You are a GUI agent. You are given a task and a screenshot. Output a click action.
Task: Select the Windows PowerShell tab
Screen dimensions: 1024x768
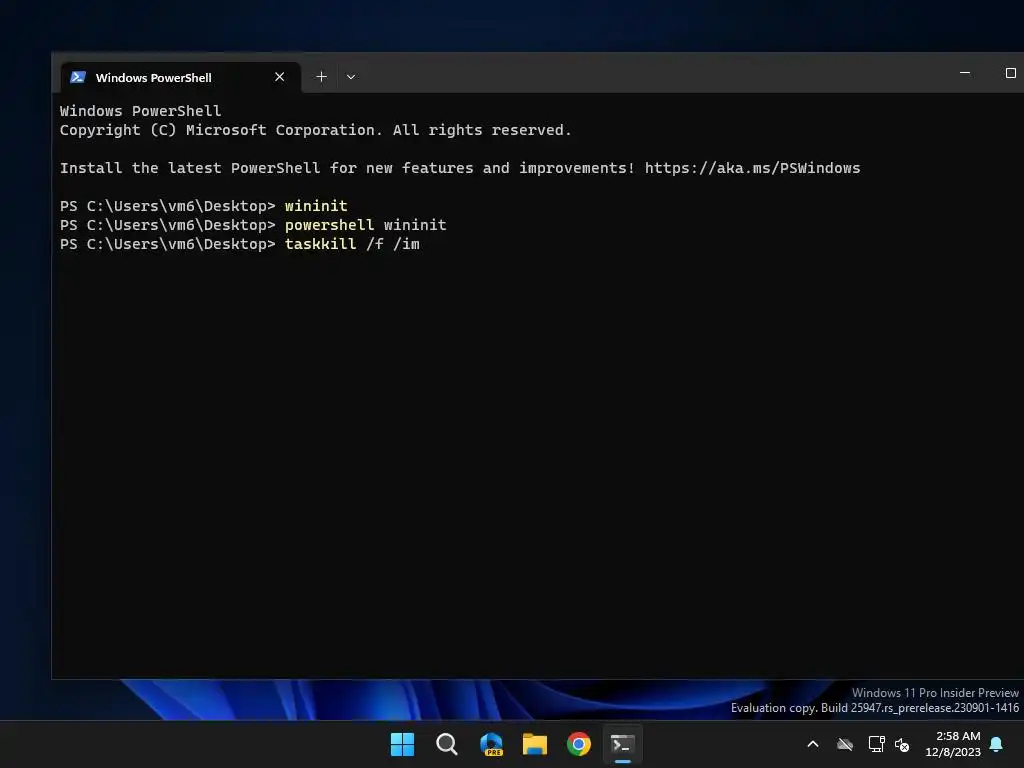pos(181,77)
